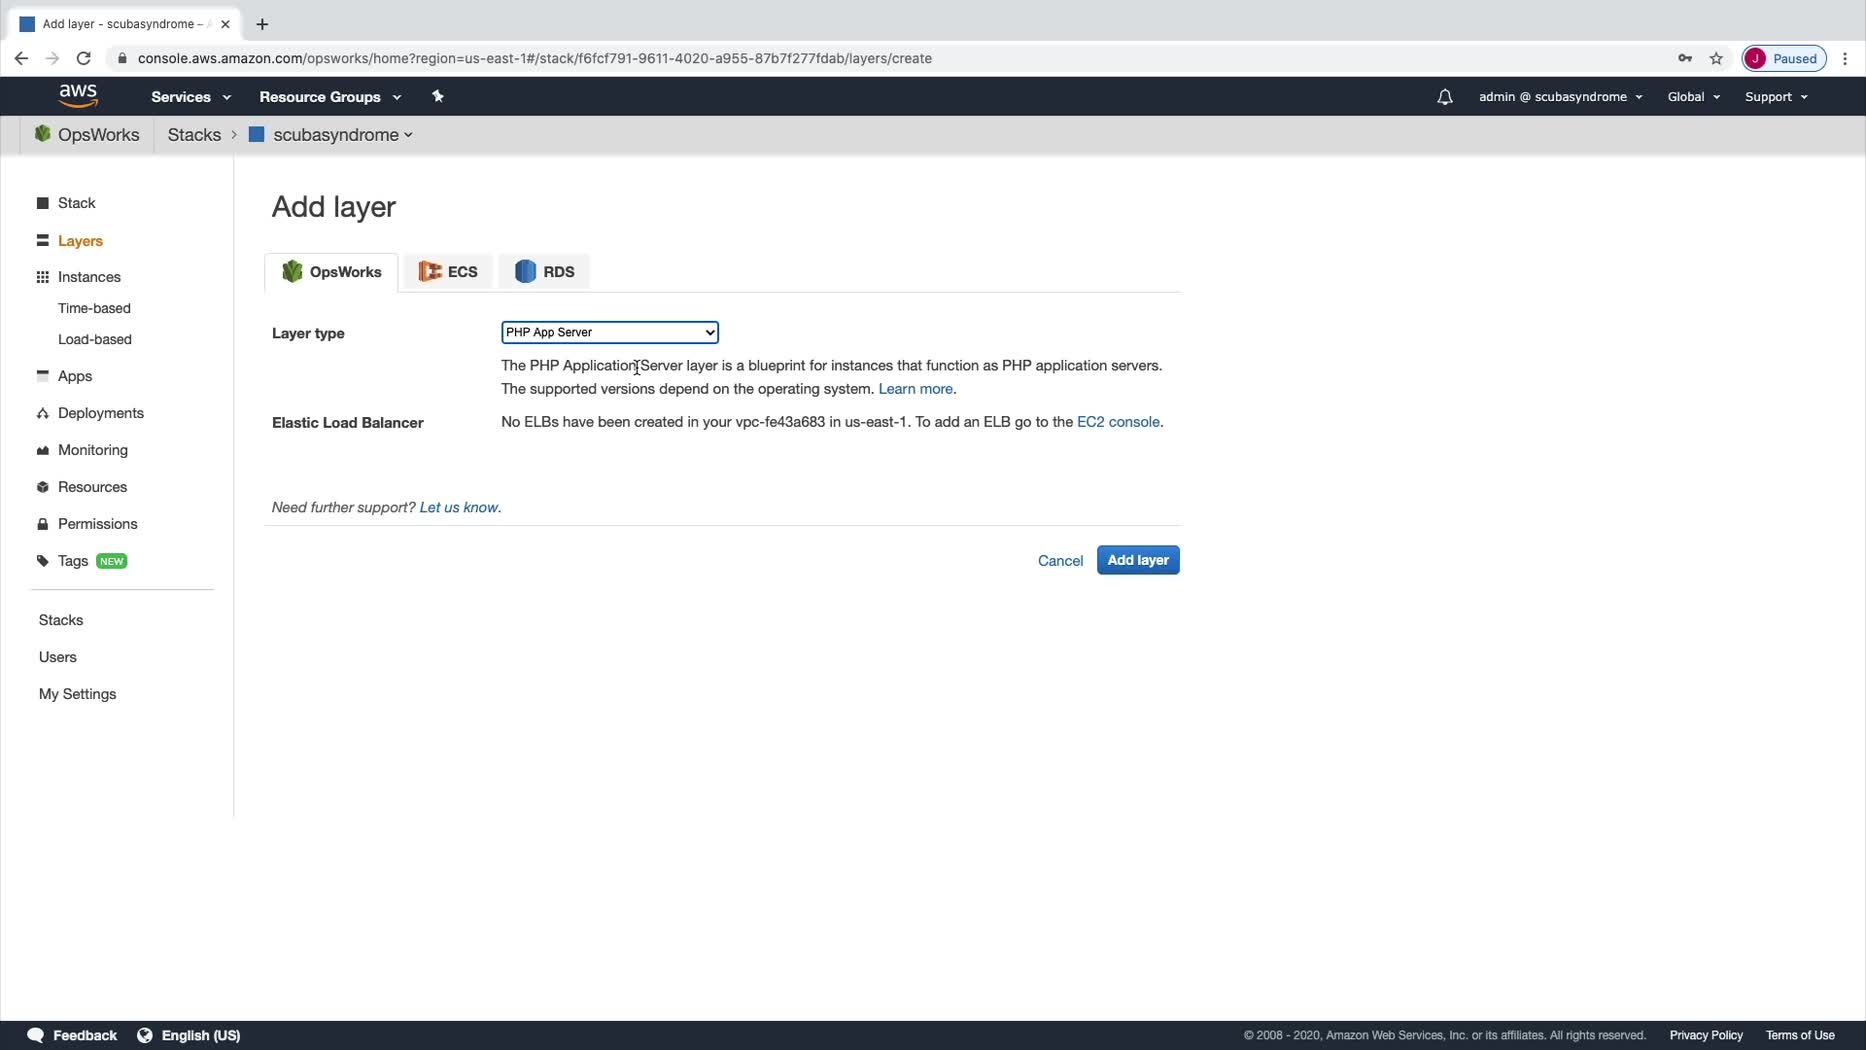Switch to the ECS layer tab
Viewport: 1866px width, 1050px height.
coord(448,272)
